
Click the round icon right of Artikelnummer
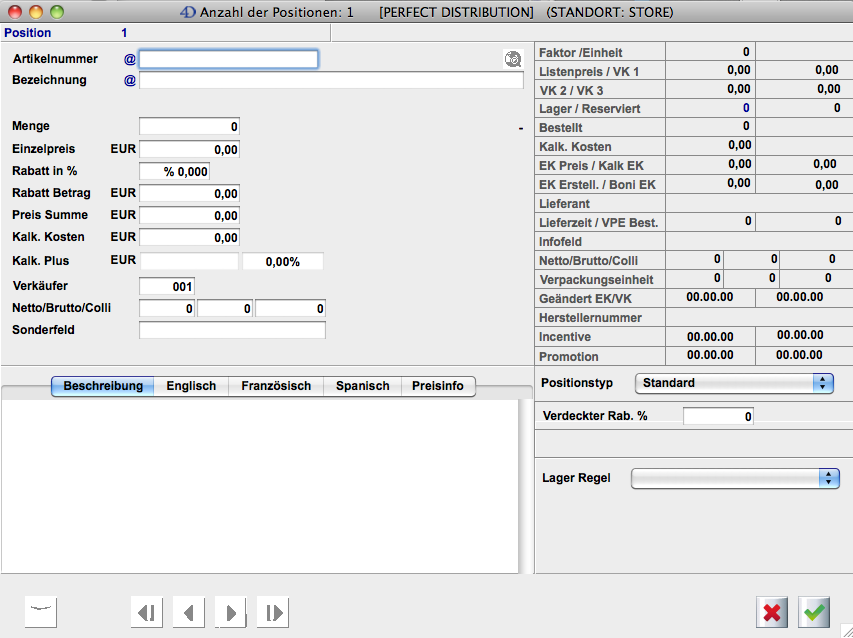pyautogui.click(x=513, y=59)
